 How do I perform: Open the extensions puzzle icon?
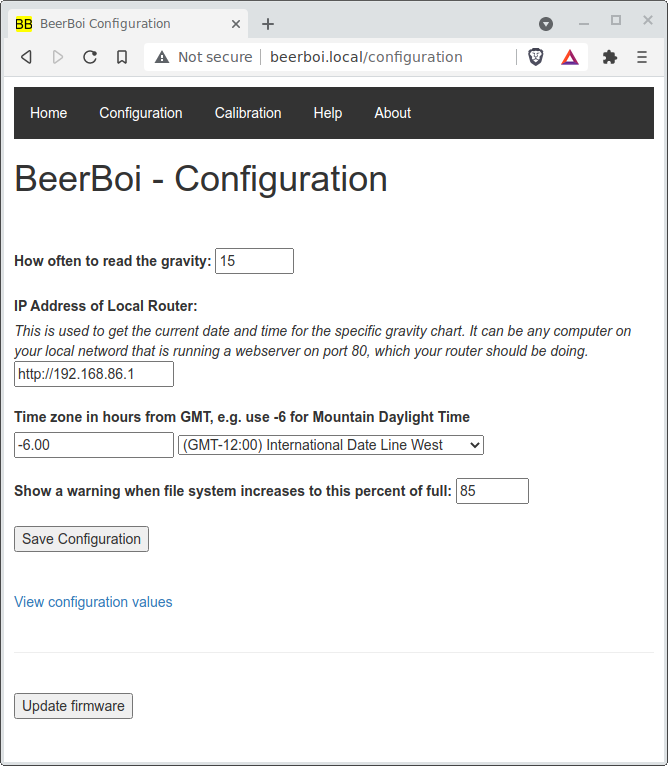coord(609,57)
